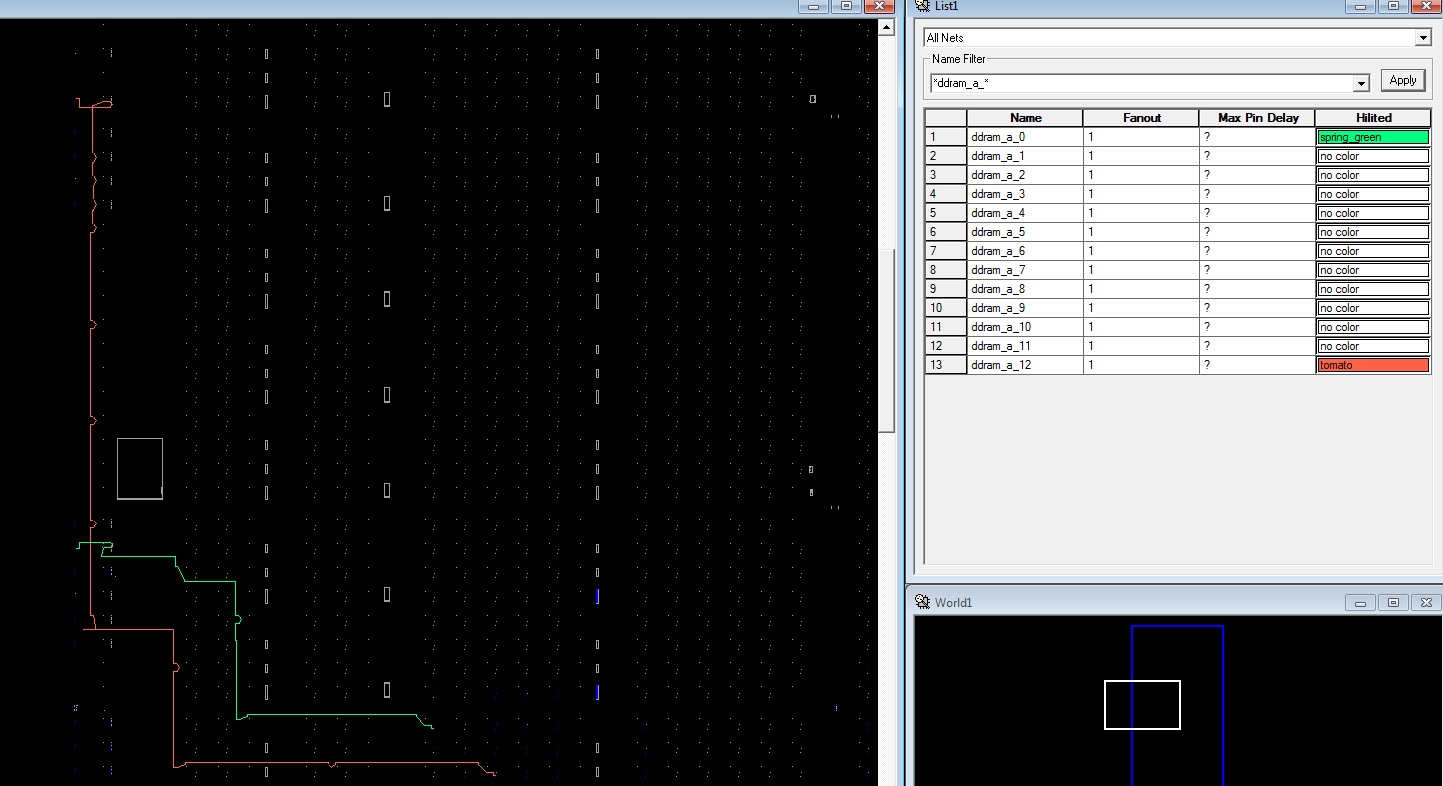Set highlight color for ddram_a_1 row
The height and width of the screenshot is (786, 1443).
1373,156
